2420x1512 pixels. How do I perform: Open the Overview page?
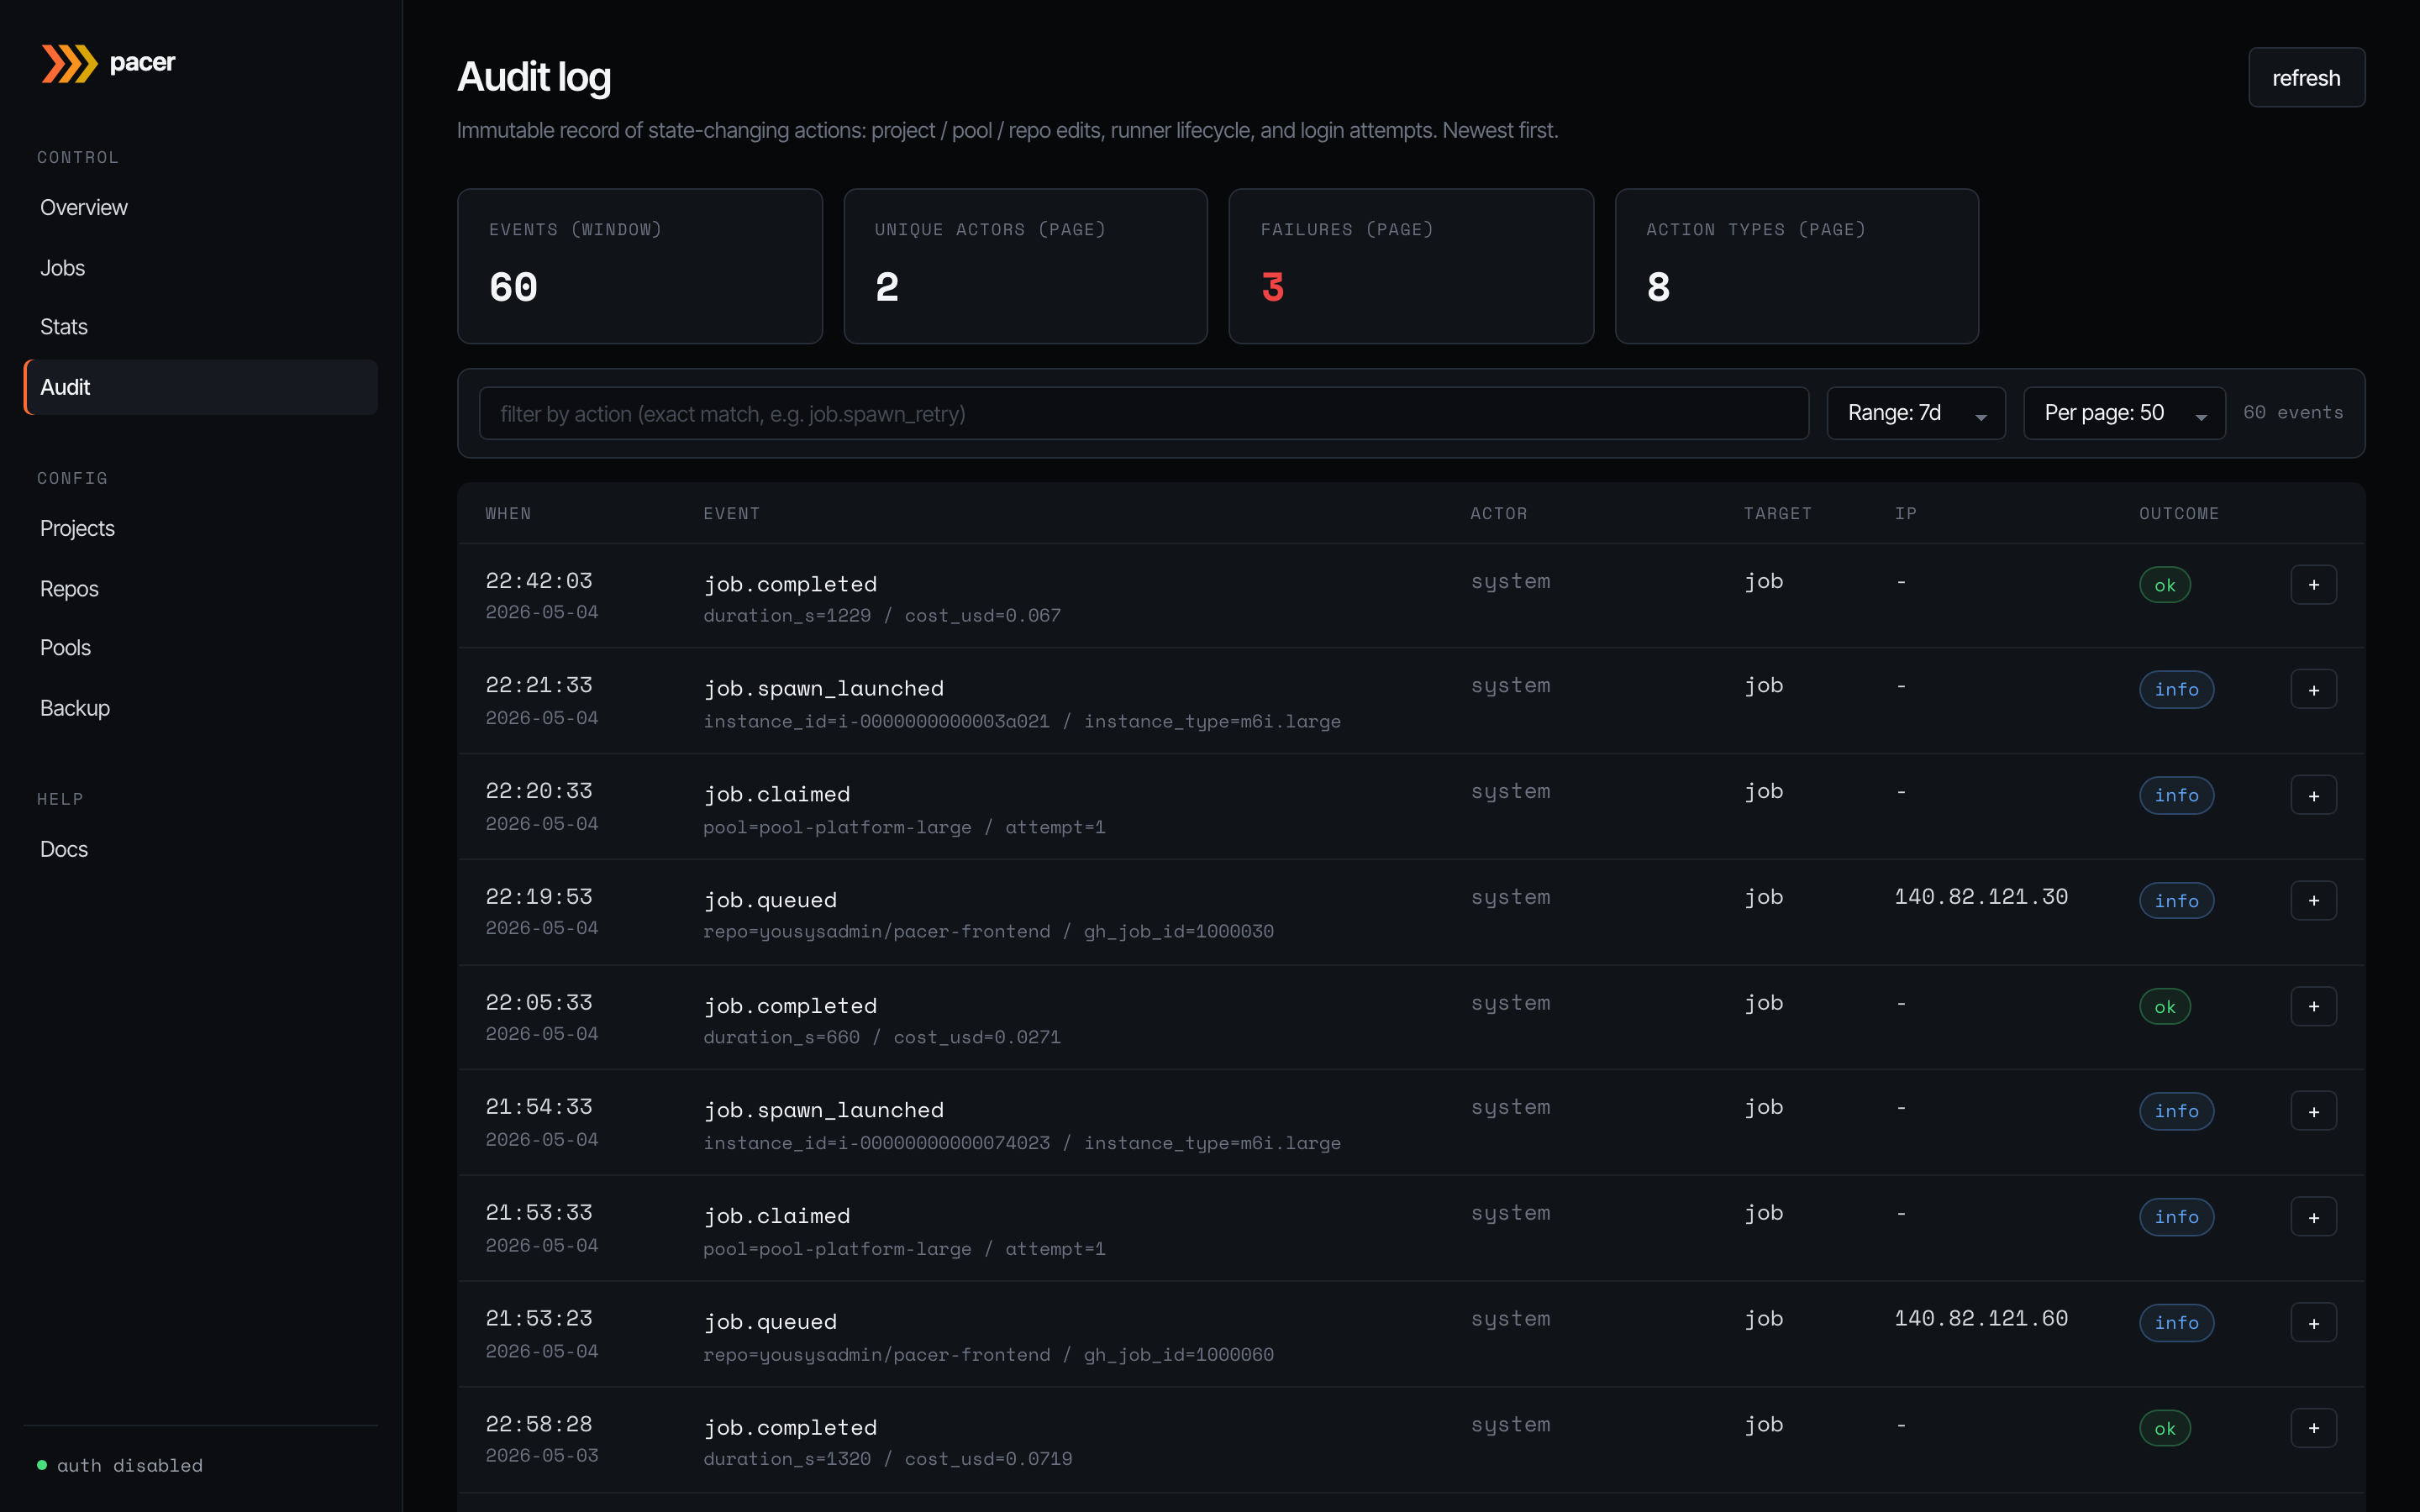point(84,207)
